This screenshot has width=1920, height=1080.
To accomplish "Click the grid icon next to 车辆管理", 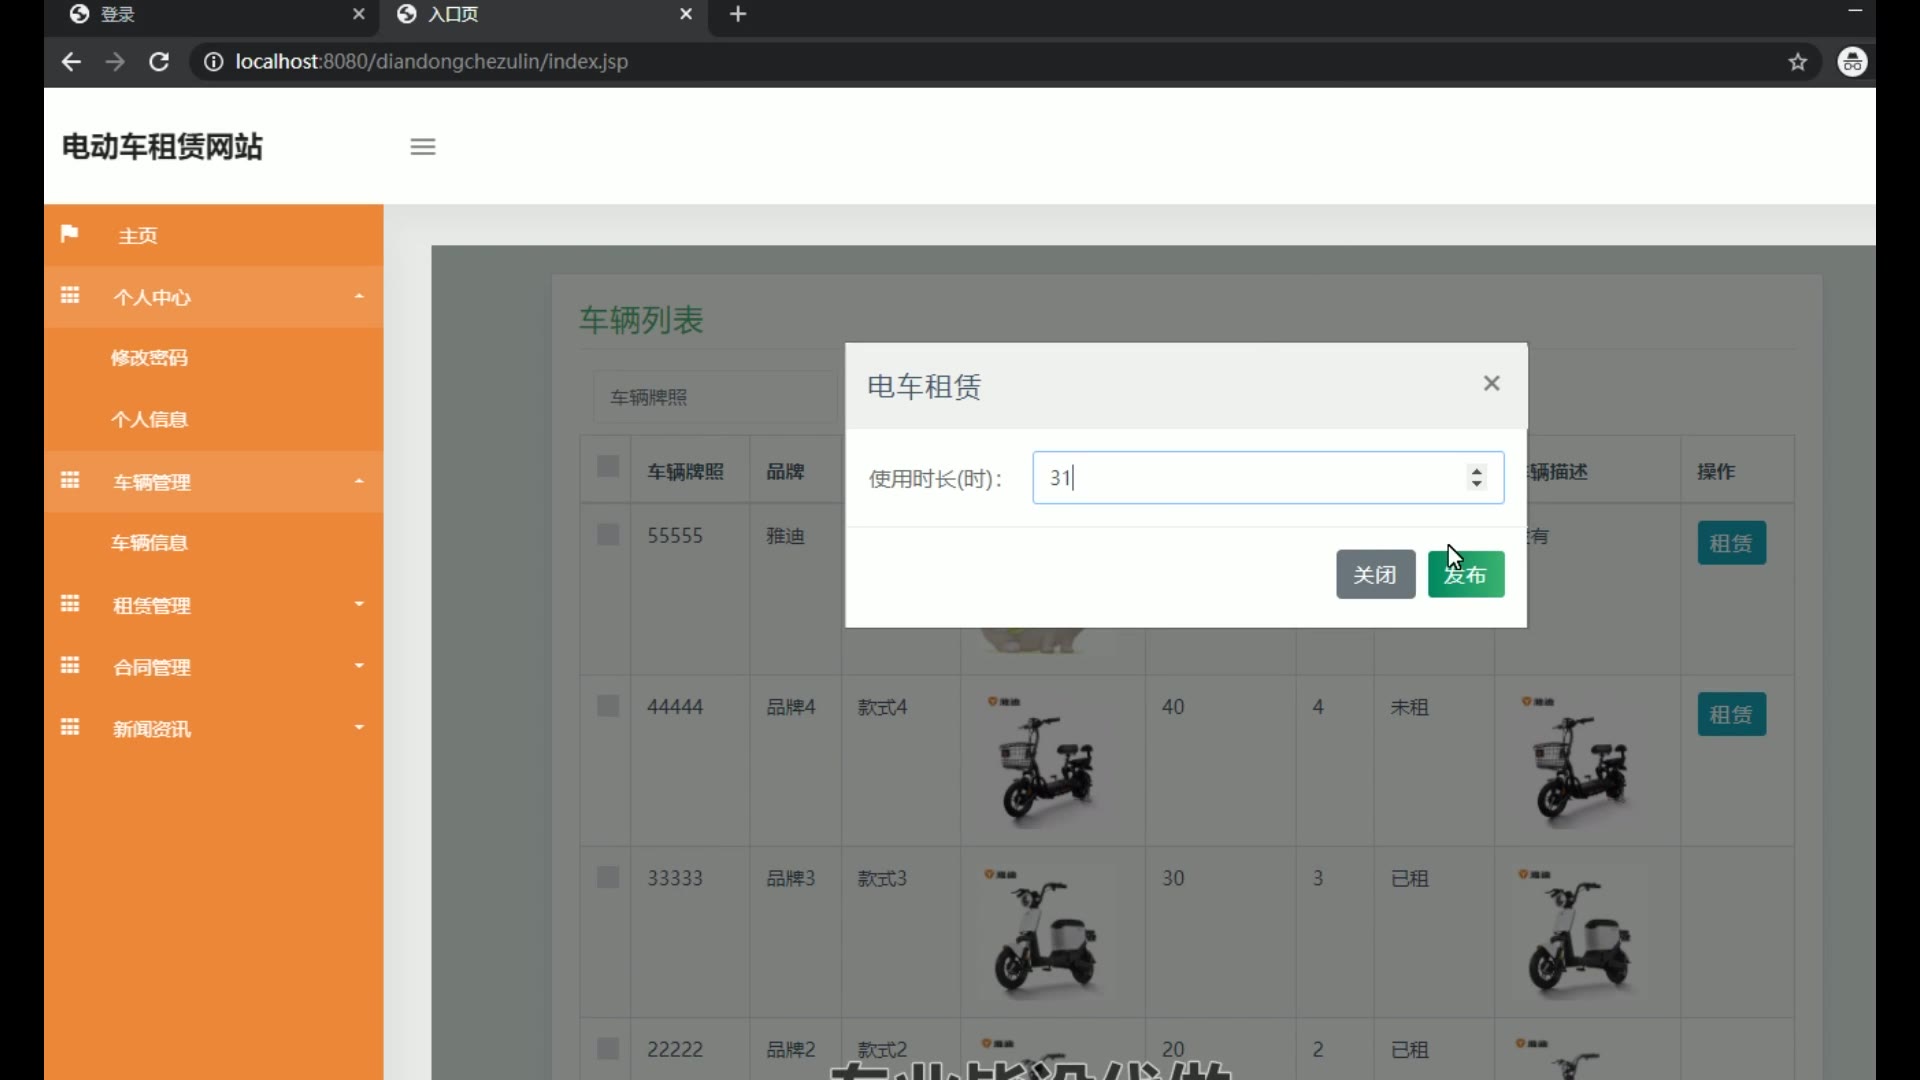I will [70, 480].
